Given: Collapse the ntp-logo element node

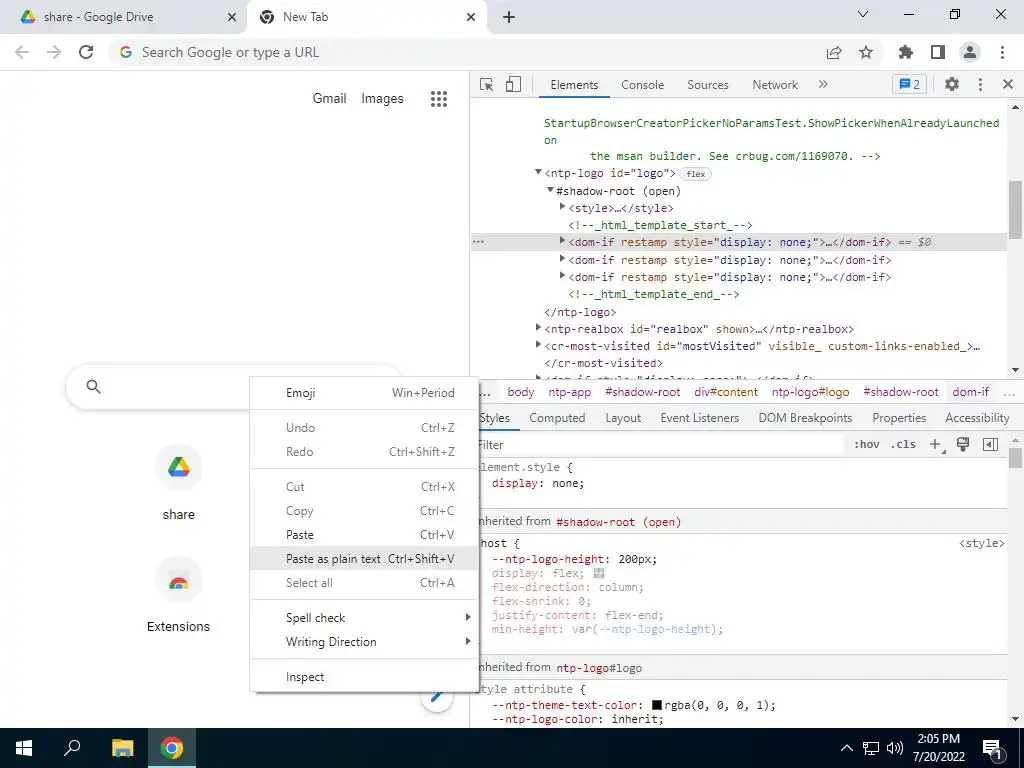Looking at the screenshot, I should [538, 172].
